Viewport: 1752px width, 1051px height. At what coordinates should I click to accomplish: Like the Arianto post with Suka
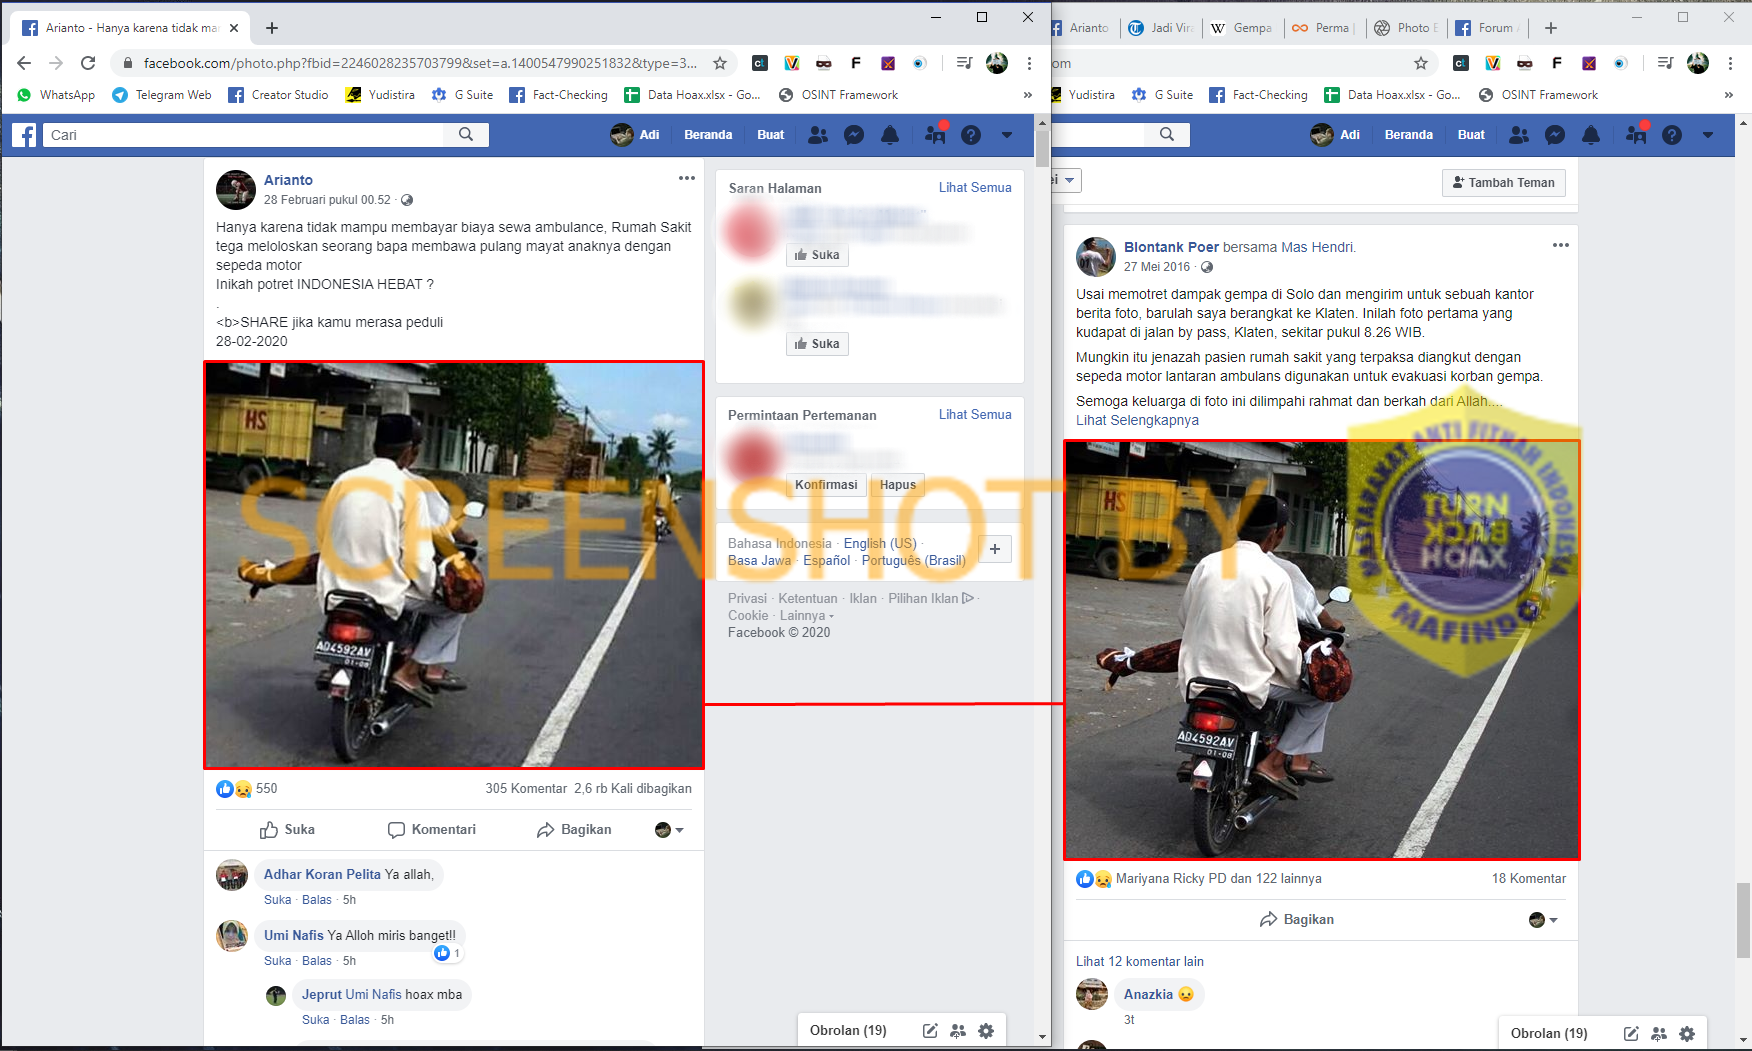(x=288, y=830)
